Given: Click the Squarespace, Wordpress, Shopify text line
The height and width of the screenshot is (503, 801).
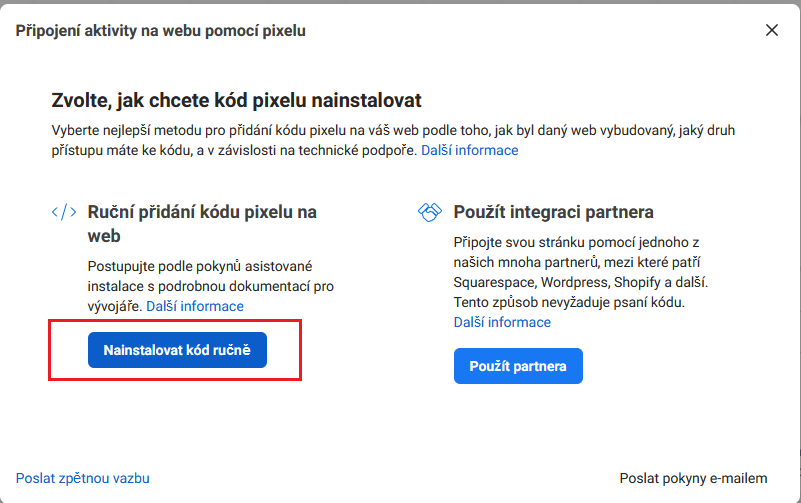Looking at the screenshot, I should (580, 282).
